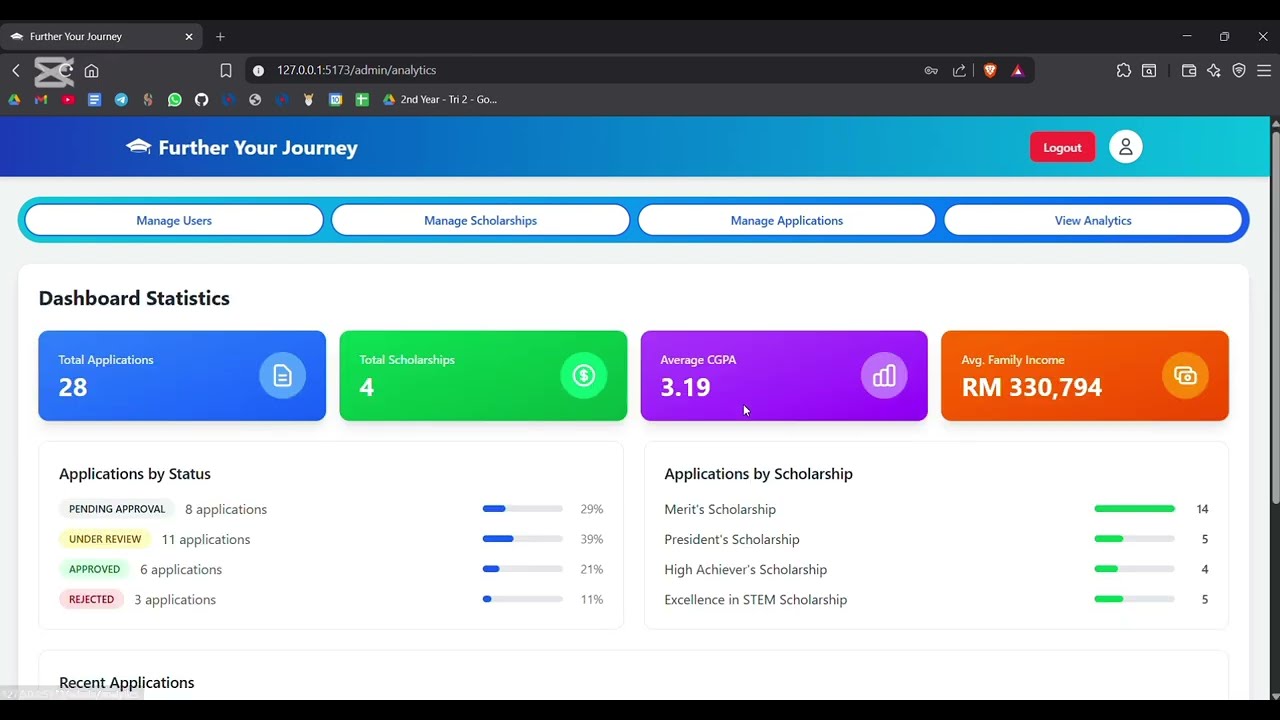Open the 2nd Year - Tri 2 bookmark

pyautogui.click(x=440, y=99)
